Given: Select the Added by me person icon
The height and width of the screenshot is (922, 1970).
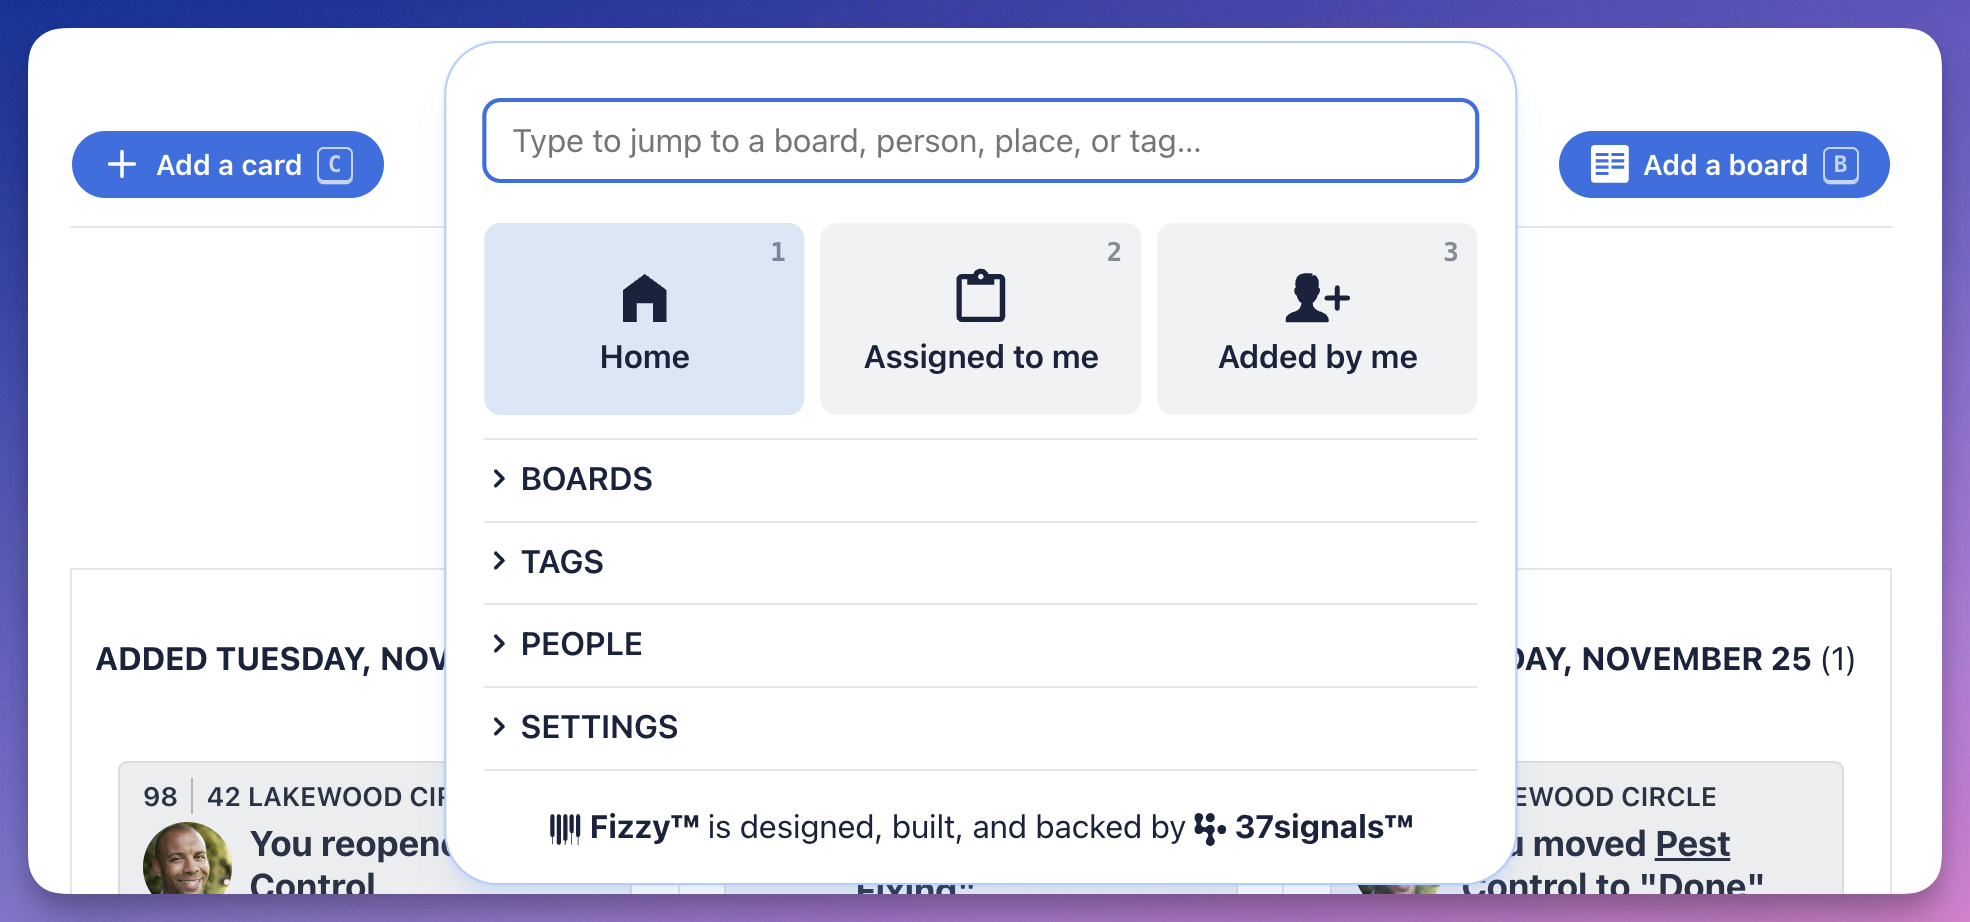Looking at the screenshot, I should 1316,297.
